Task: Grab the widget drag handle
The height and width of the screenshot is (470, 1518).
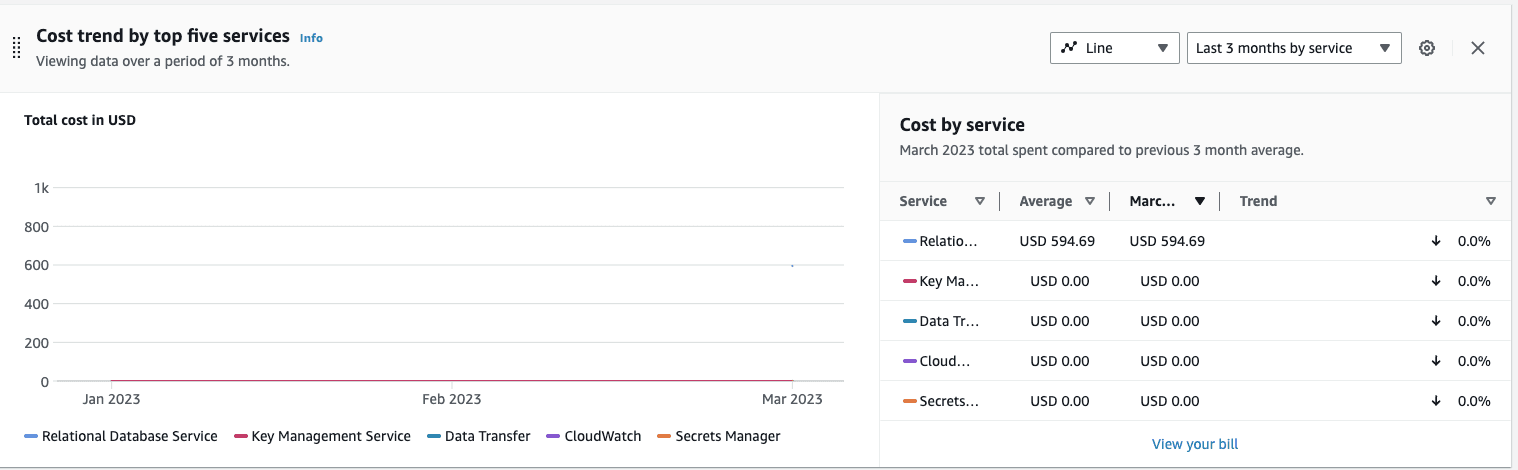Action: pos(16,48)
